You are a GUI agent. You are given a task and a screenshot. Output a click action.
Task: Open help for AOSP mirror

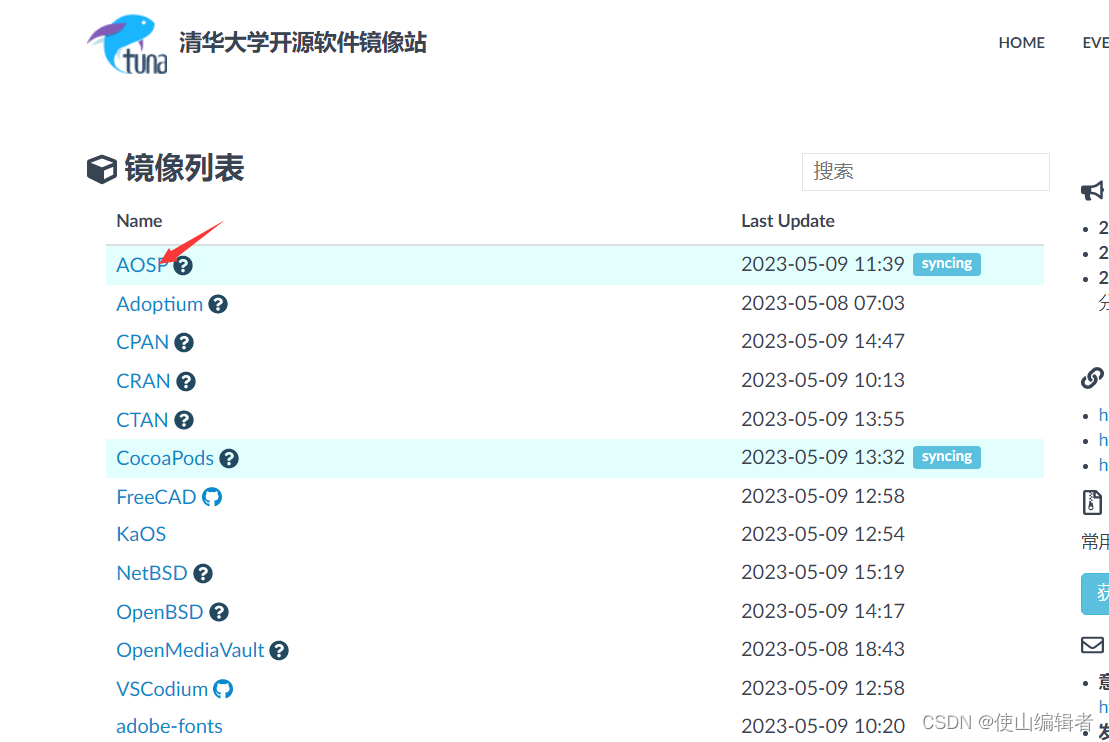pos(183,265)
